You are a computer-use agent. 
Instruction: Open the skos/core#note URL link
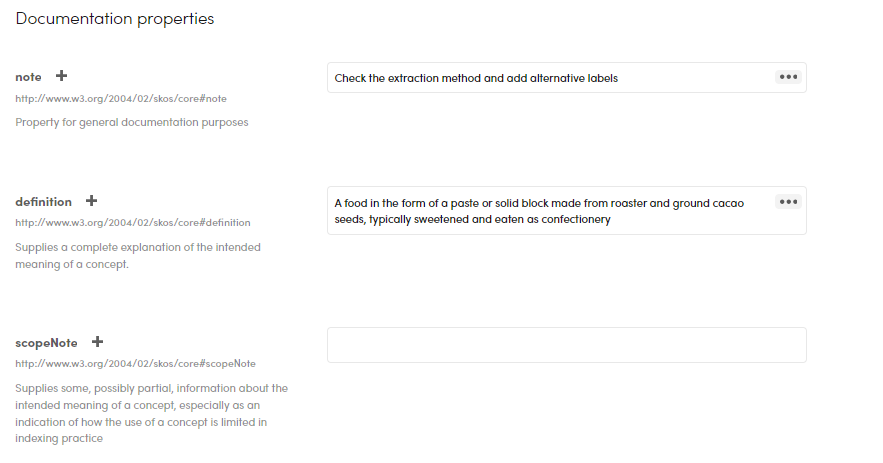tap(113, 99)
